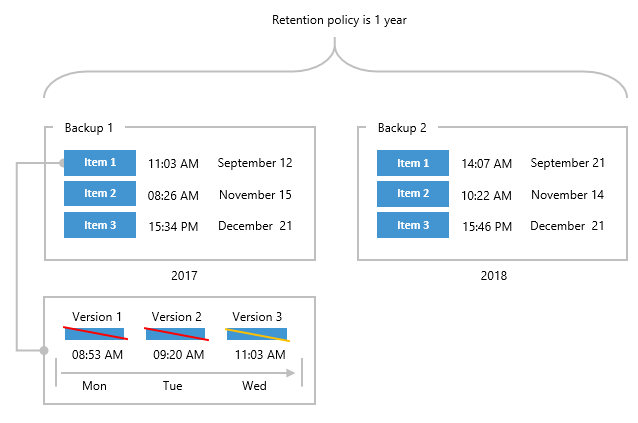638x423 pixels.
Task: Click the Version 3 bar with yellow line
Action: (257, 333)
